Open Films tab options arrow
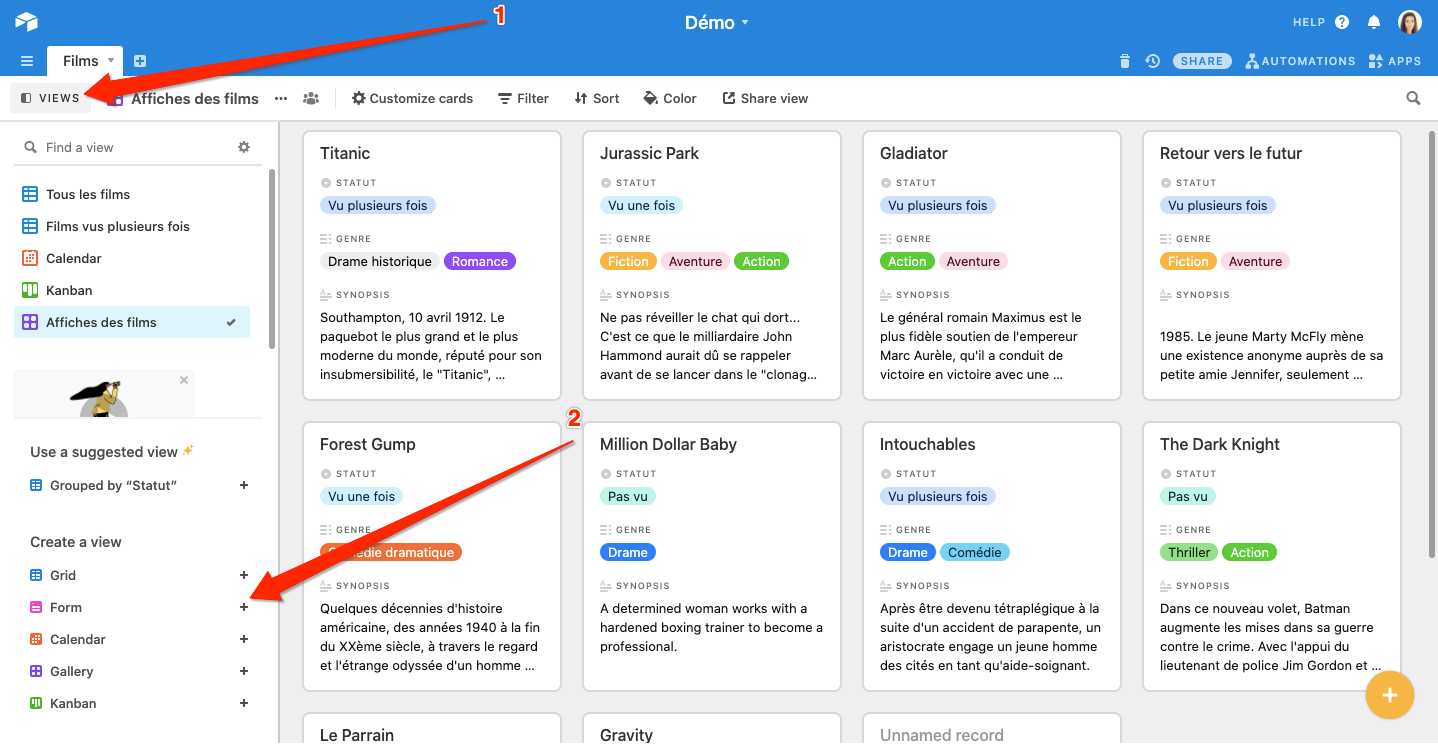This screenshot has width=1438, height=744. coord(111,61)
